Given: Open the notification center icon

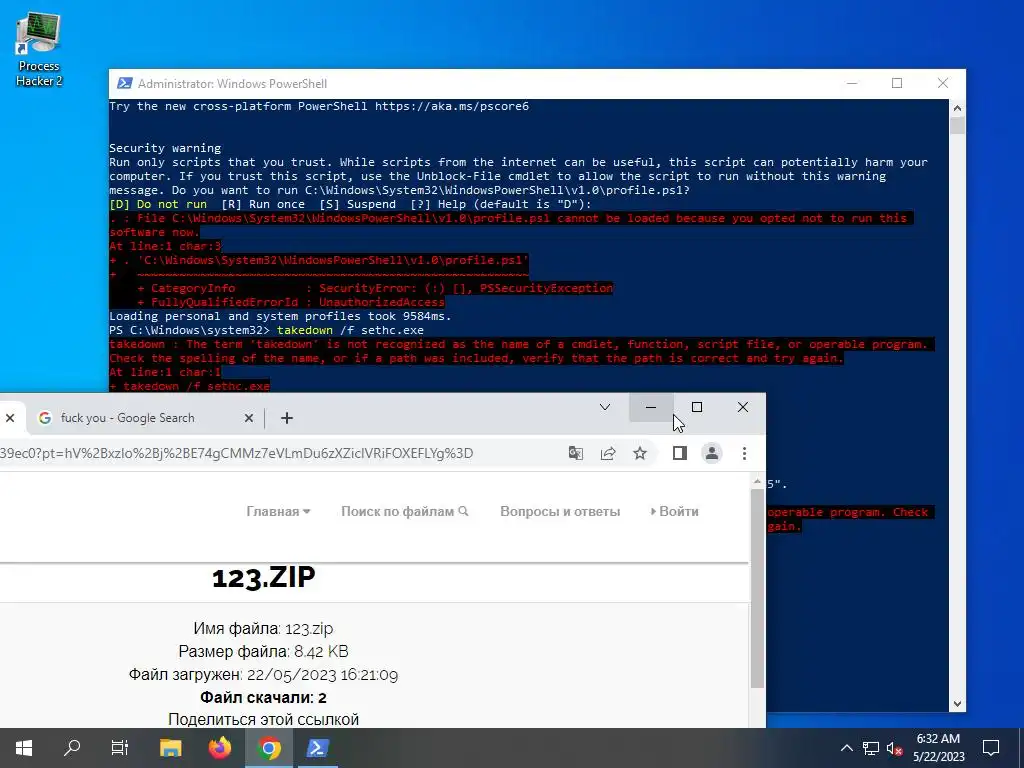Looking at the screenshot, I should (991, 748).
